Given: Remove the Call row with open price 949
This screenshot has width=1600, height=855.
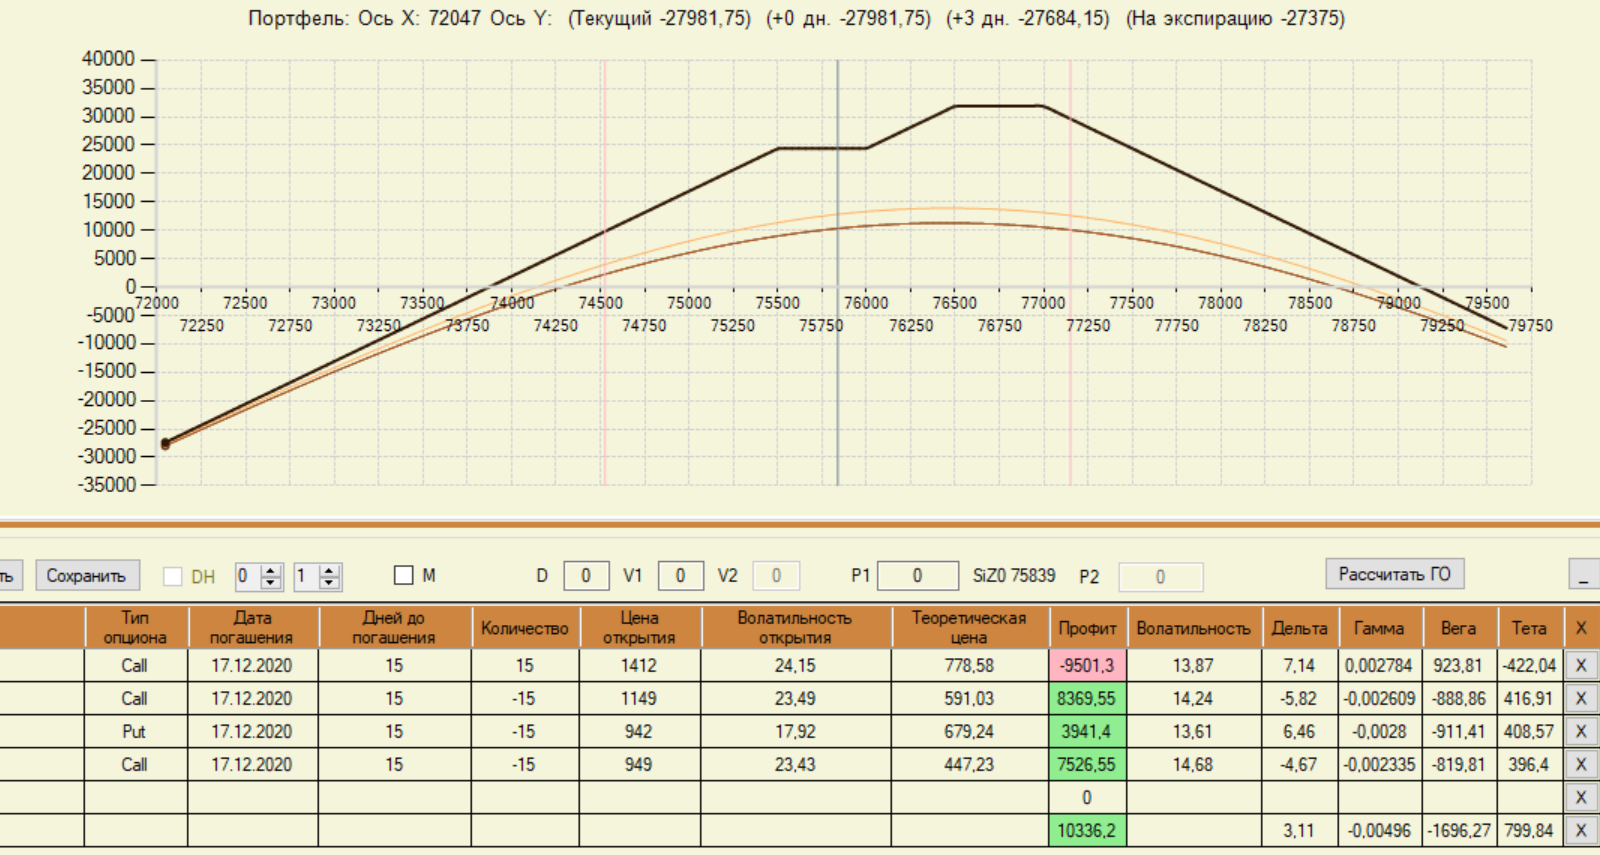Looking at the screenshot, I should 1581,764.
